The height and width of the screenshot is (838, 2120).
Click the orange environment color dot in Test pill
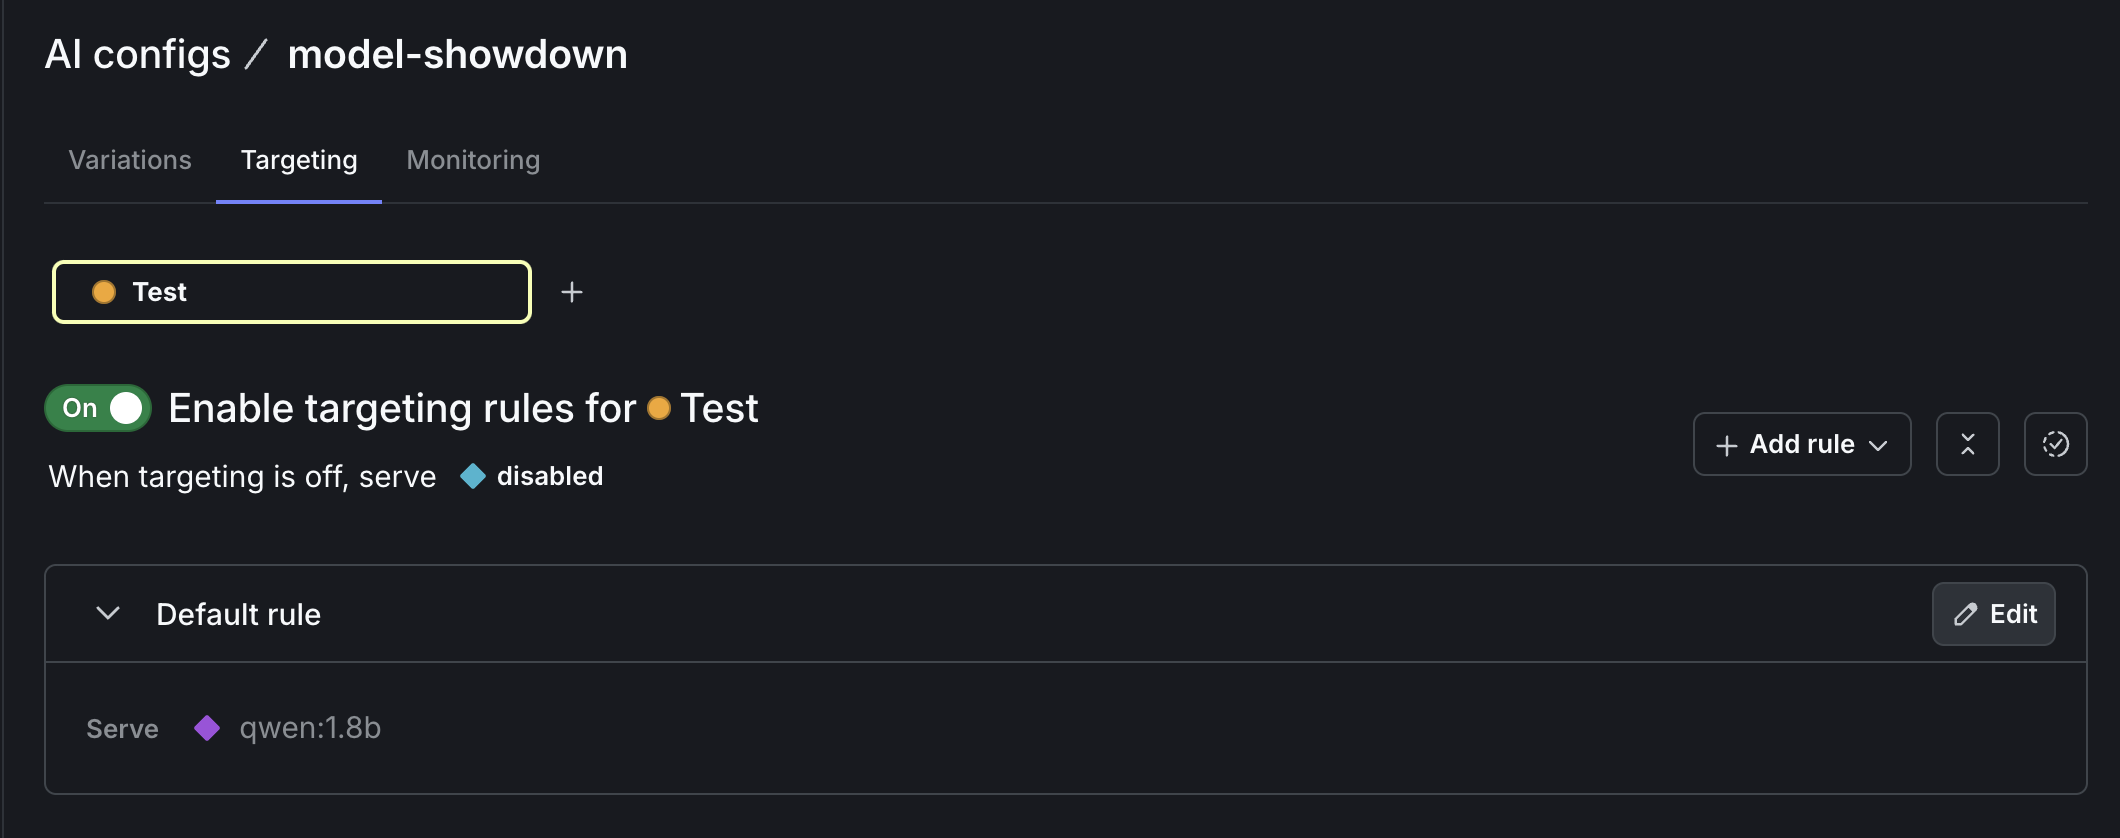pos(105,291)
